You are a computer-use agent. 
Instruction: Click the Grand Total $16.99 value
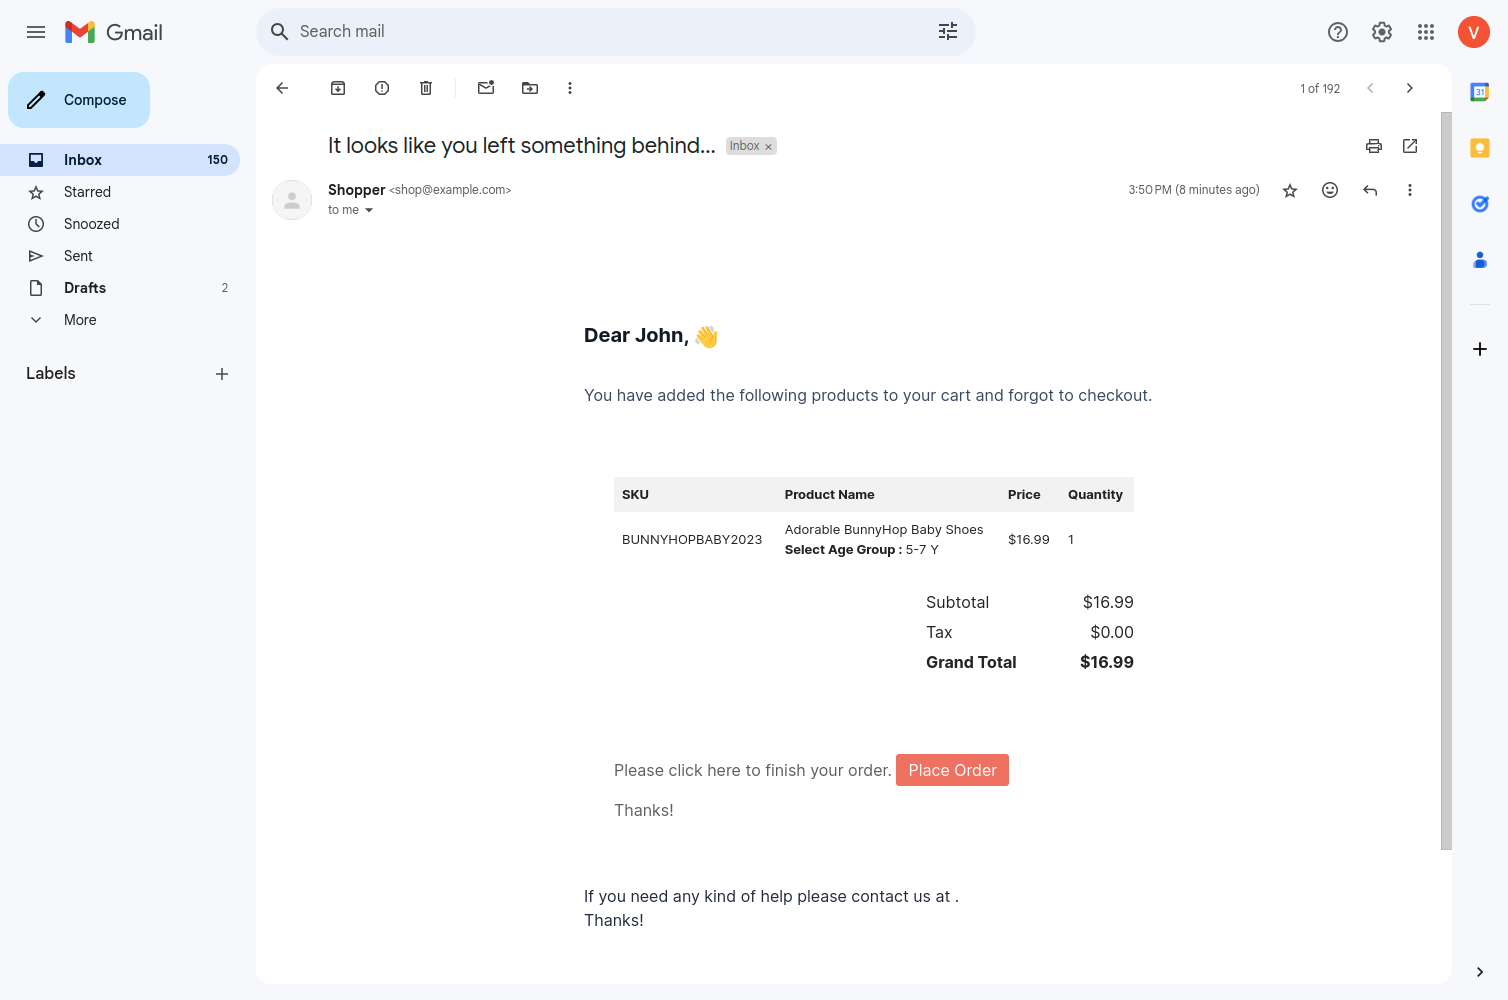coord(1107,662)
